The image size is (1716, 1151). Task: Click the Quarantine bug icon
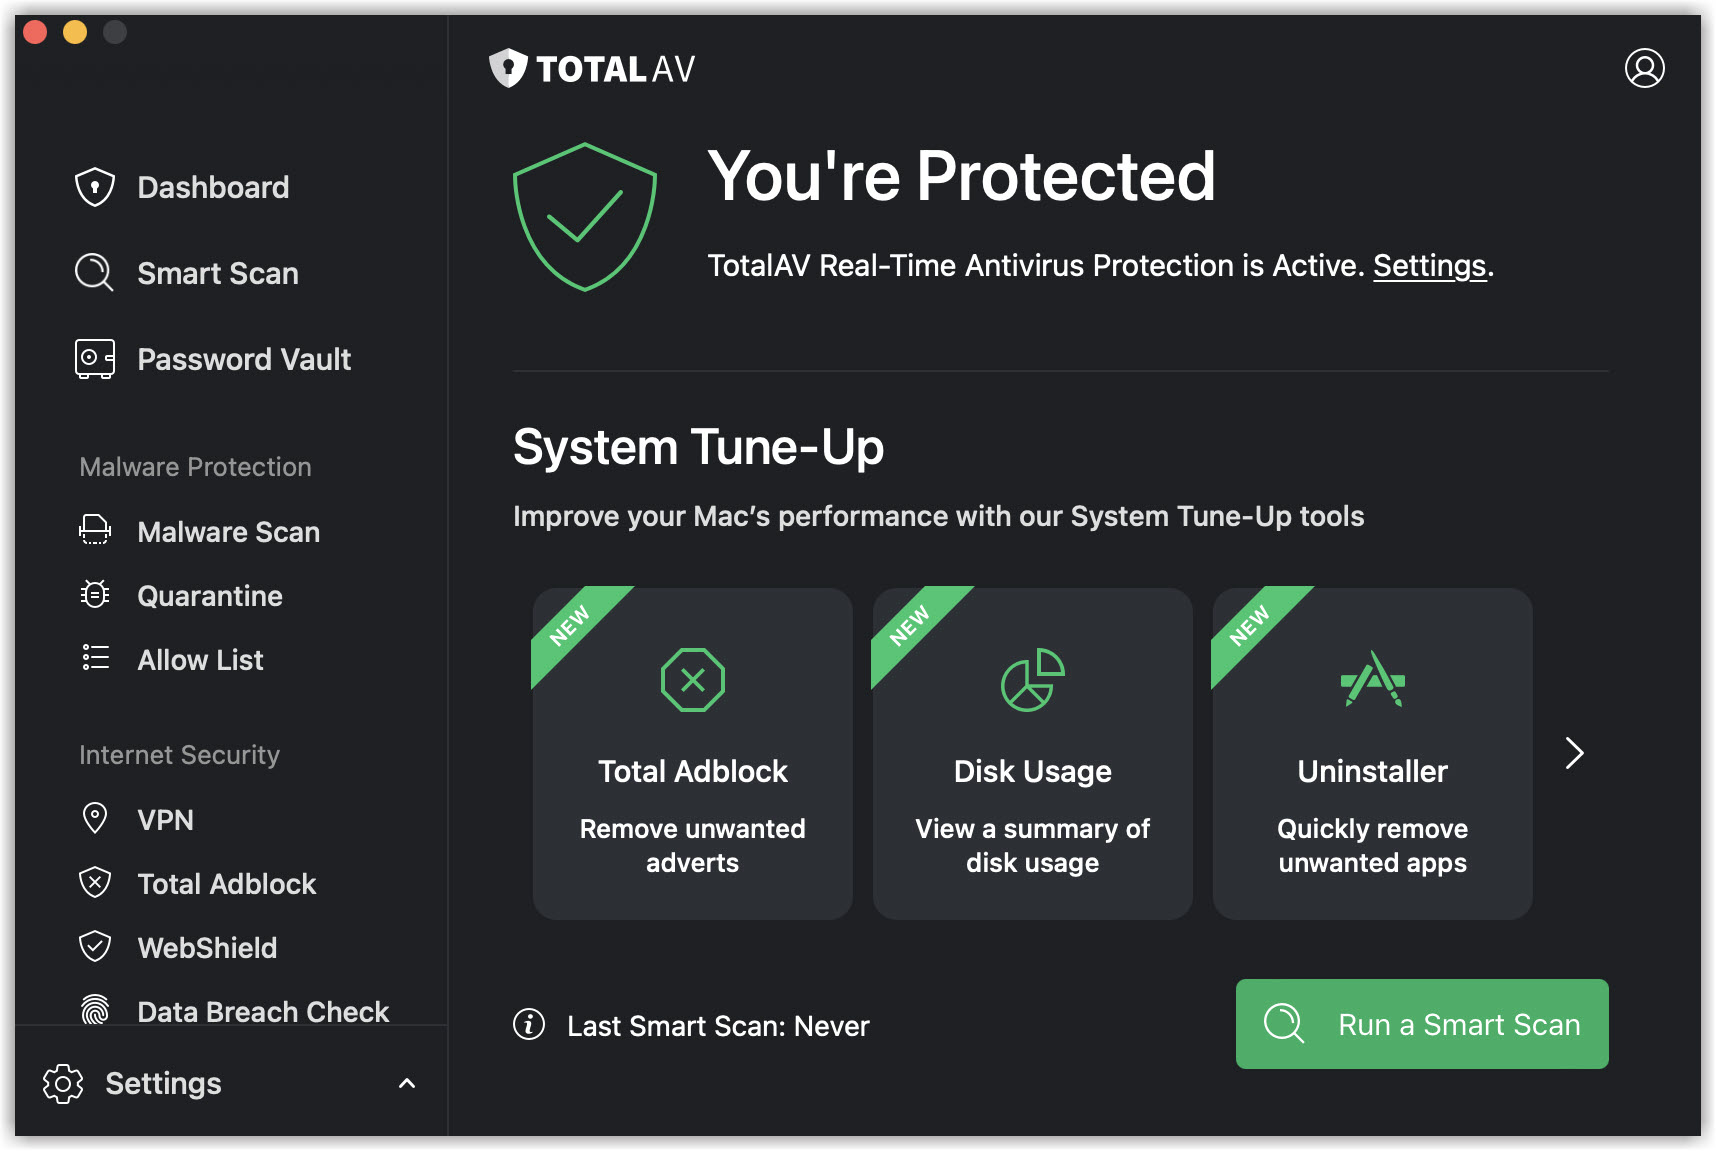point(95,595)
